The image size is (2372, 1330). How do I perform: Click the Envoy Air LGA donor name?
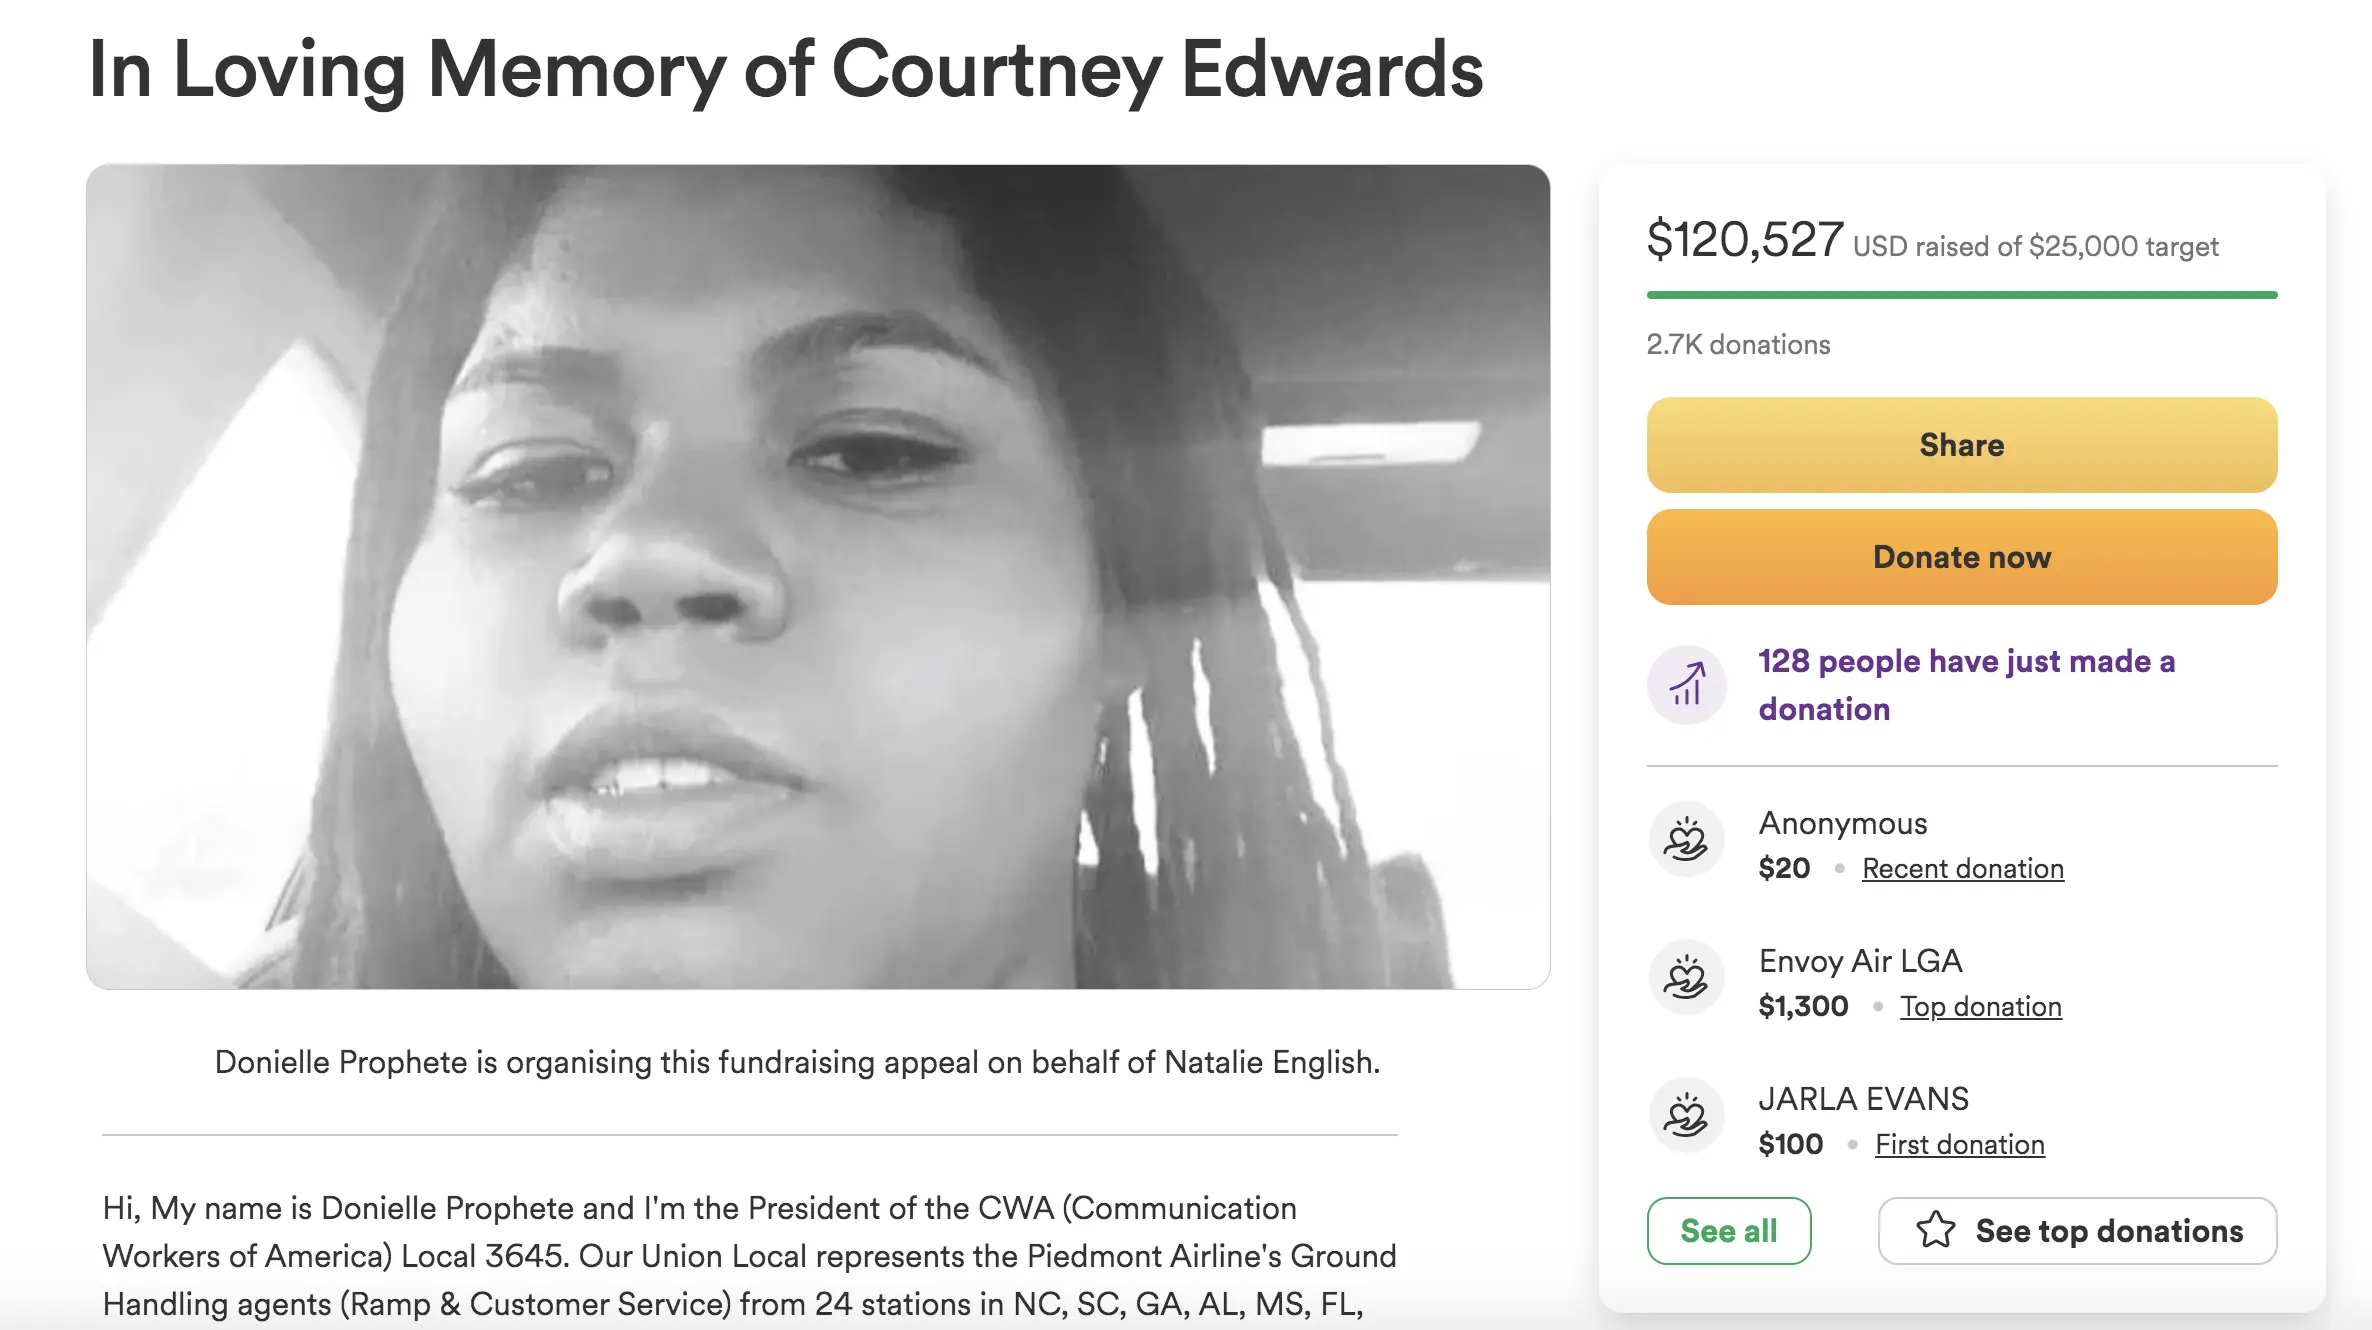[x=1860, y=961]
